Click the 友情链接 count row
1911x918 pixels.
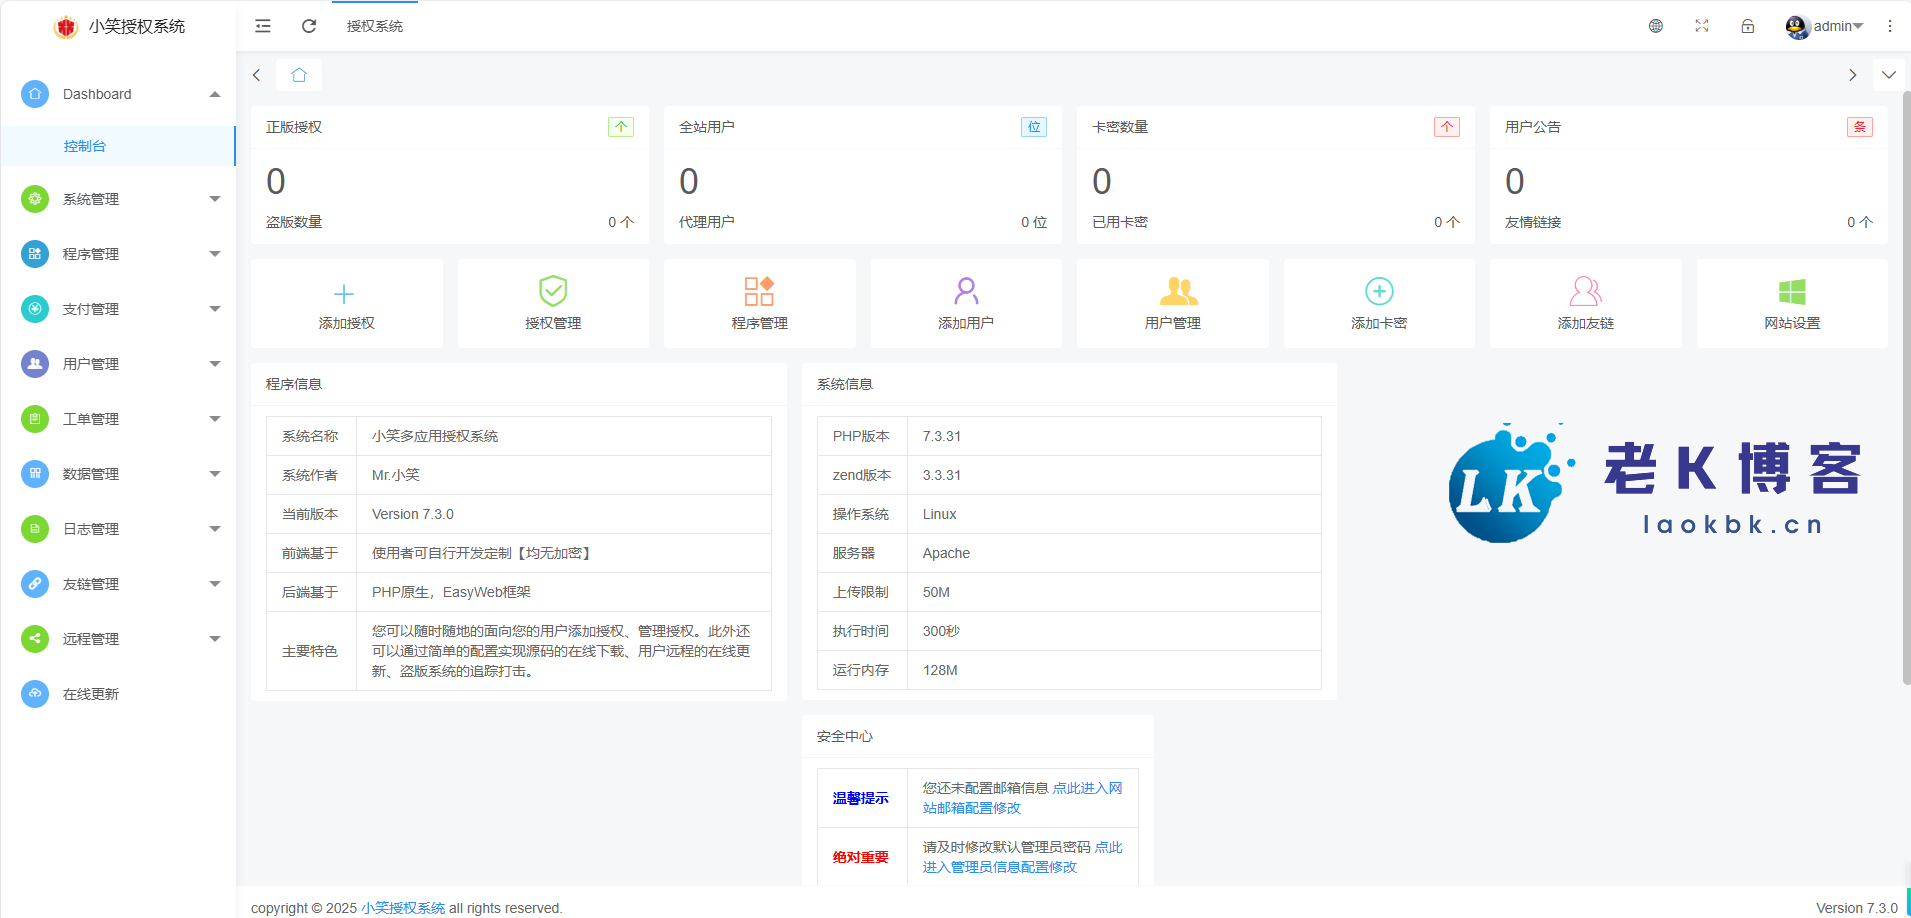point(1689,222)
